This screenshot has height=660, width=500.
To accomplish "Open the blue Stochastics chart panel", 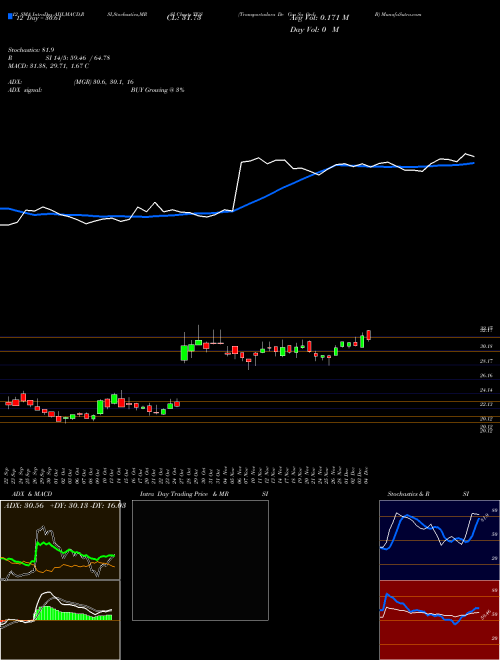I will click(x=439, y=540).
